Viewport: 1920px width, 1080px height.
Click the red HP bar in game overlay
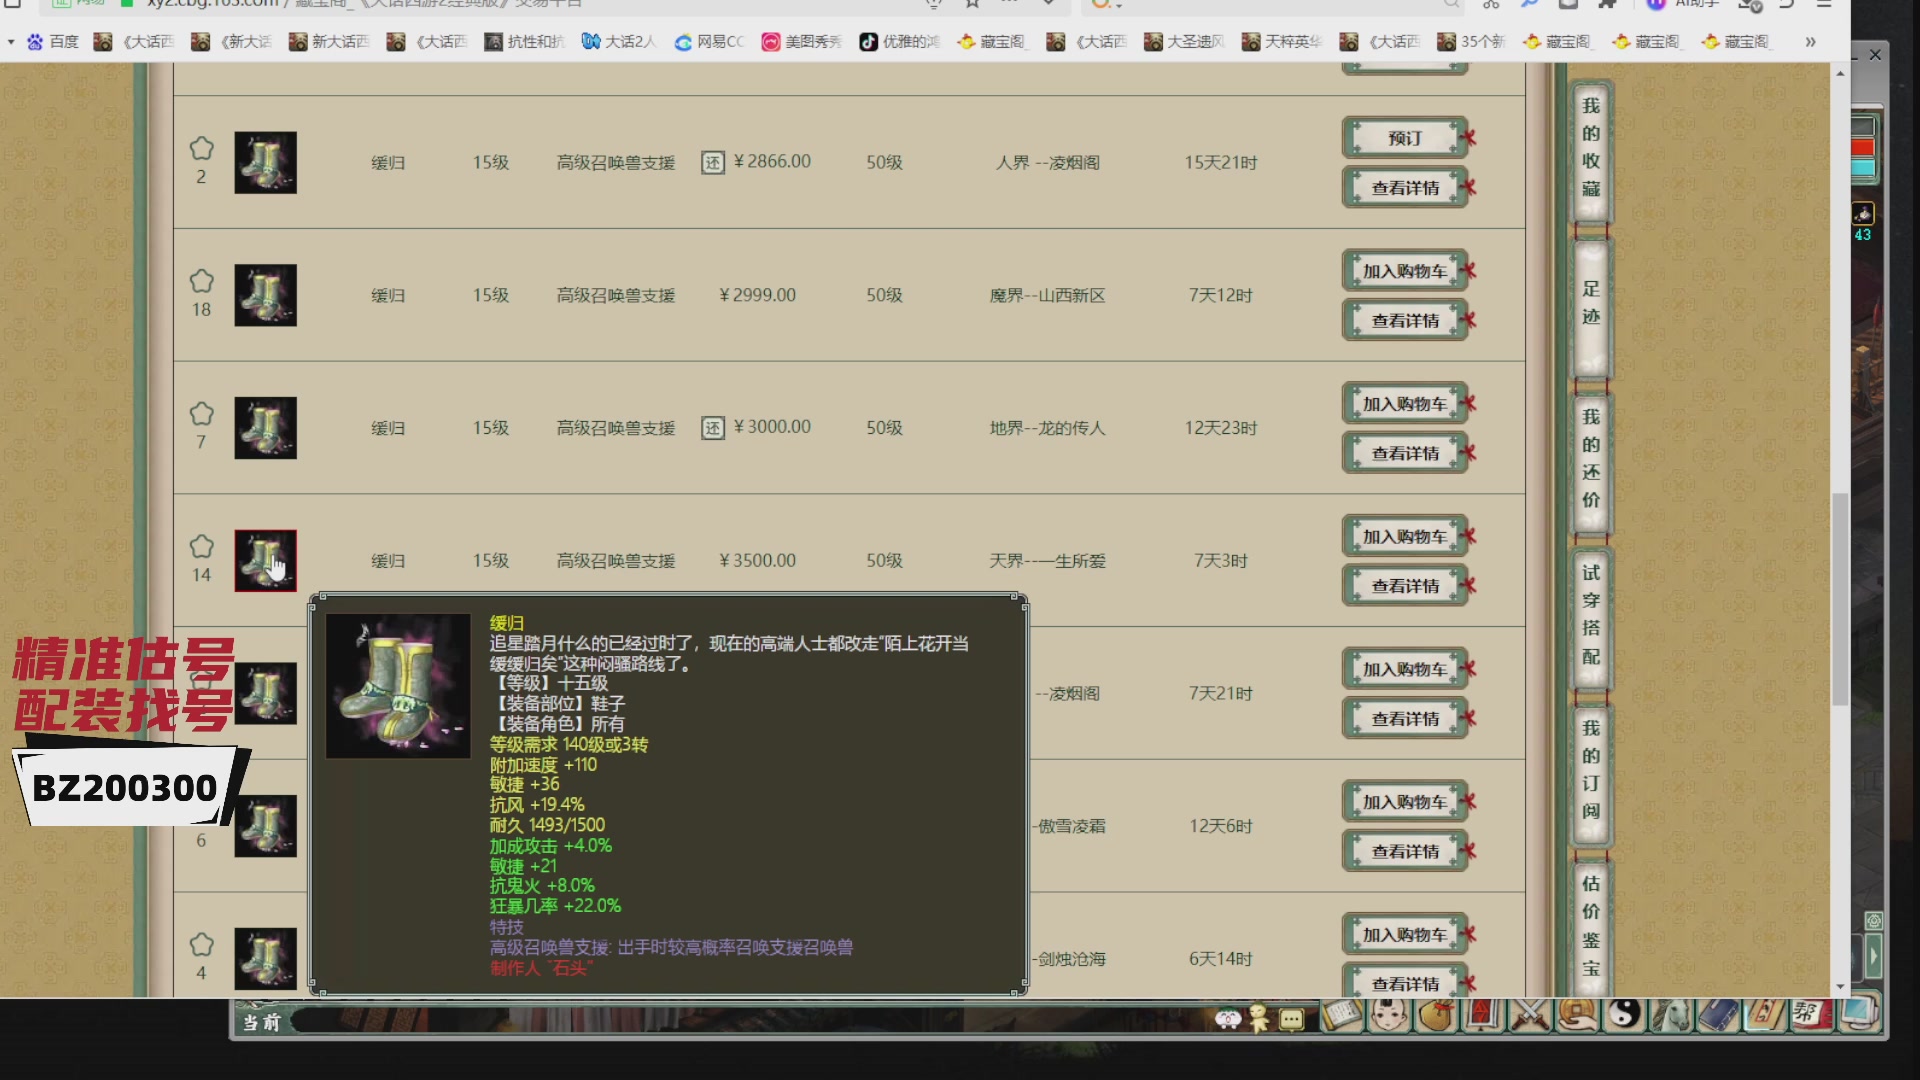tap(1863, 145)
